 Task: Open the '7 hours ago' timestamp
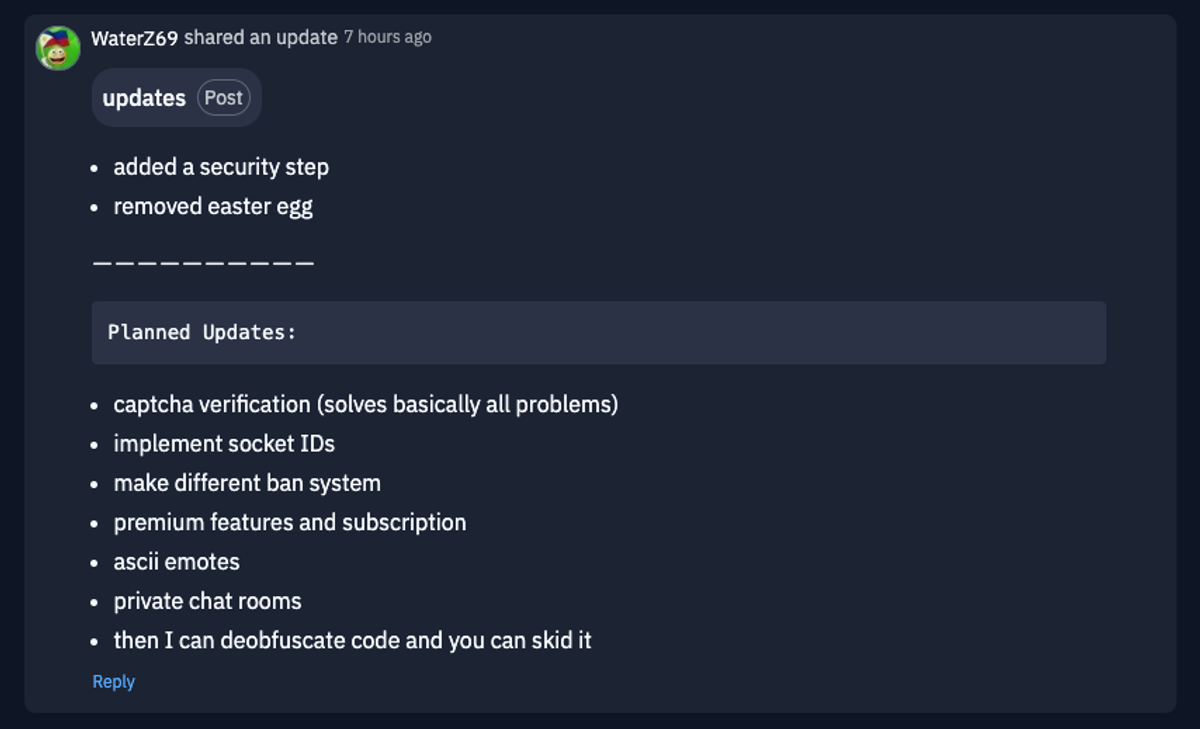point(388,37)
